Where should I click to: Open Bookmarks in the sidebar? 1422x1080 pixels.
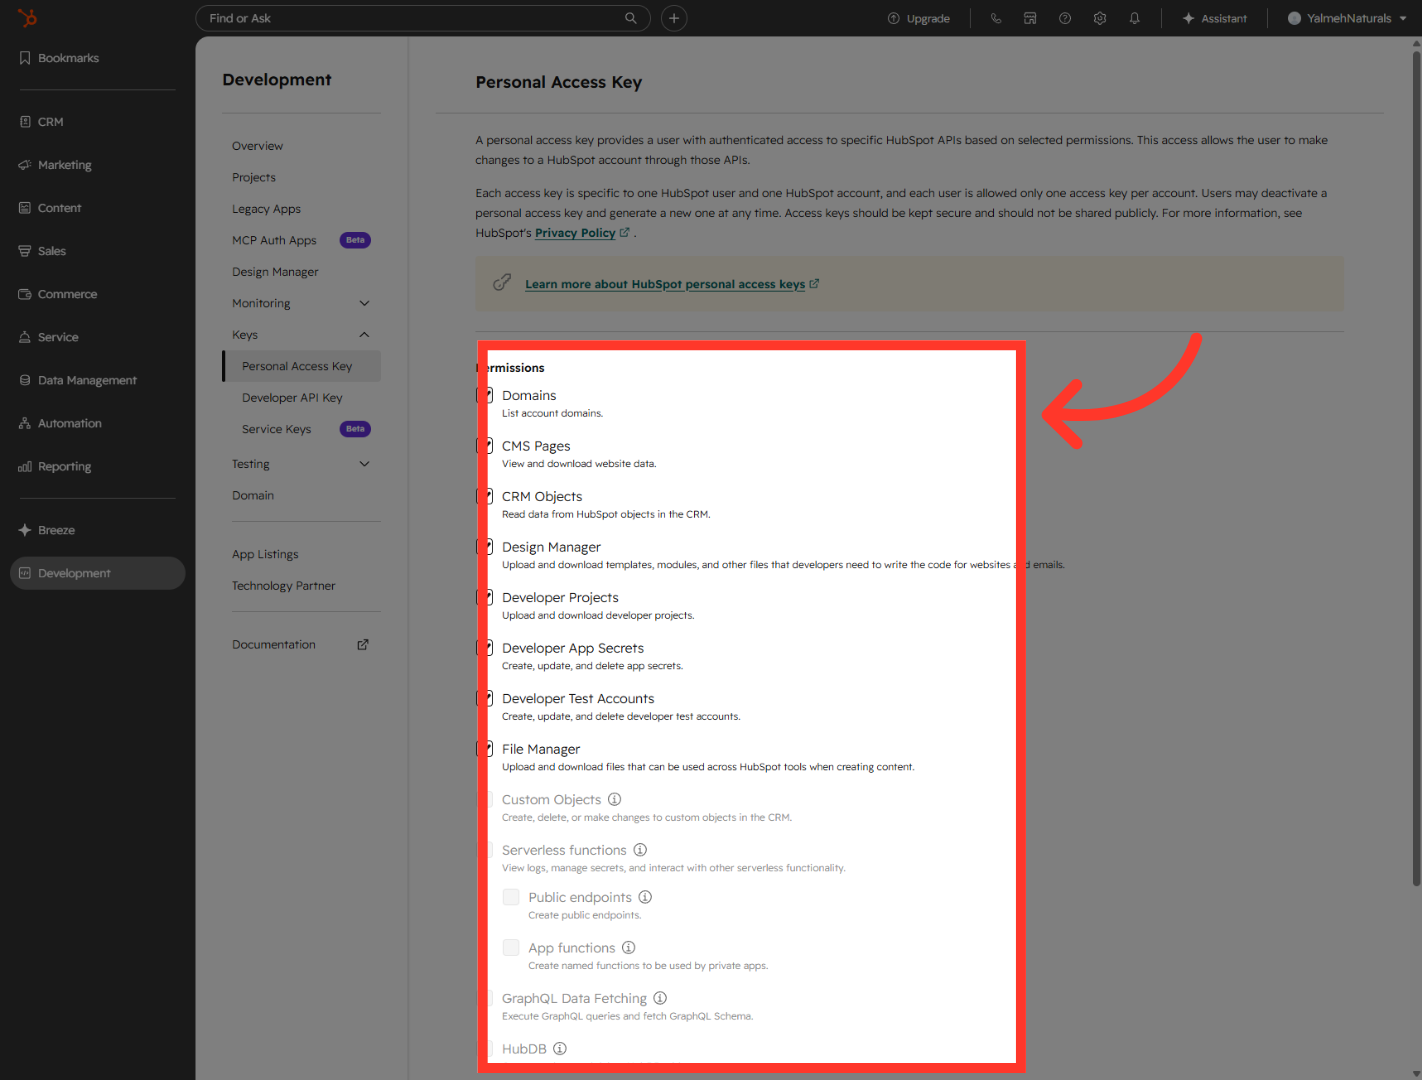click(59, 58)
